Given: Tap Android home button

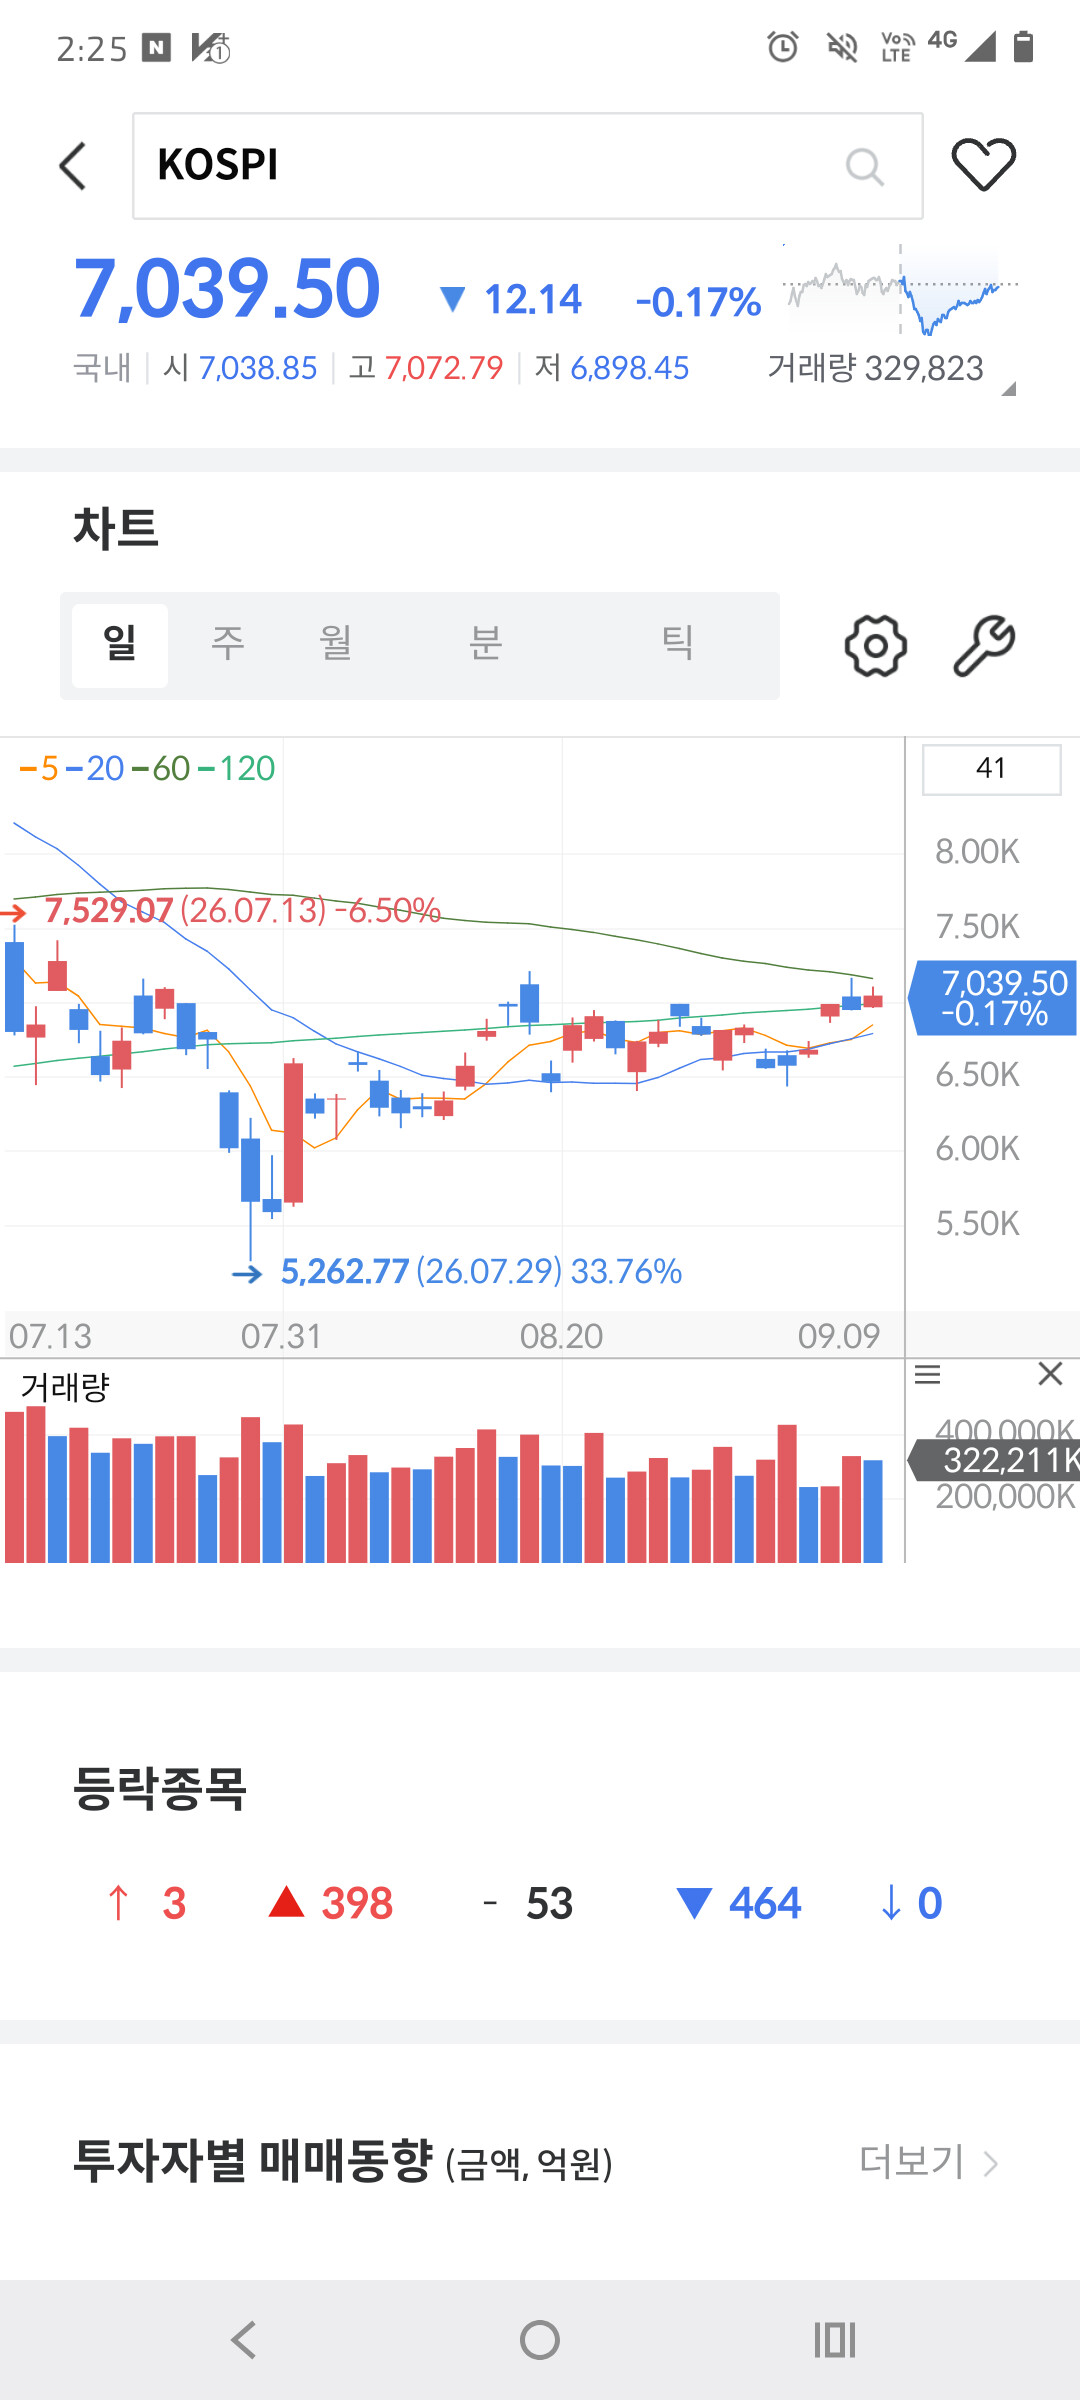Looking at the screenshot, I should [540, 2340].
